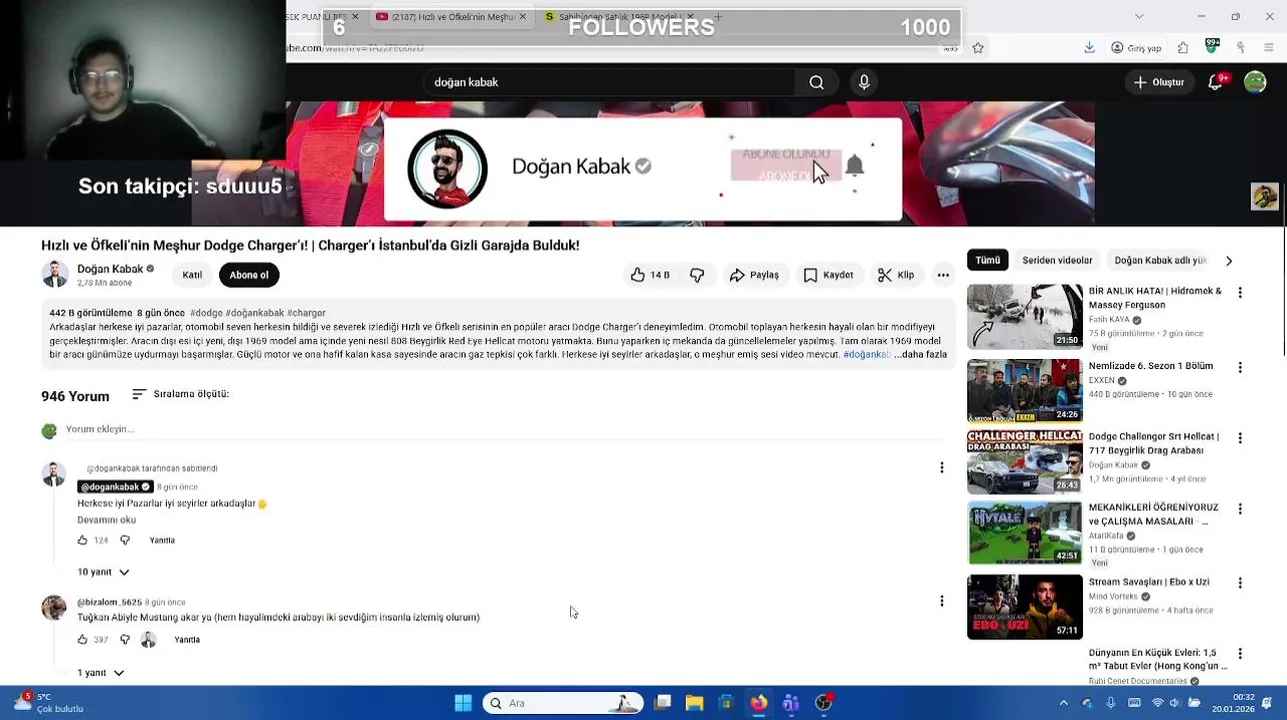The width and height of the screenshot is (1287, 720).
Task: Click the Abone ol subscribe button
Action: pyautogui.click(x=249, y=275)
